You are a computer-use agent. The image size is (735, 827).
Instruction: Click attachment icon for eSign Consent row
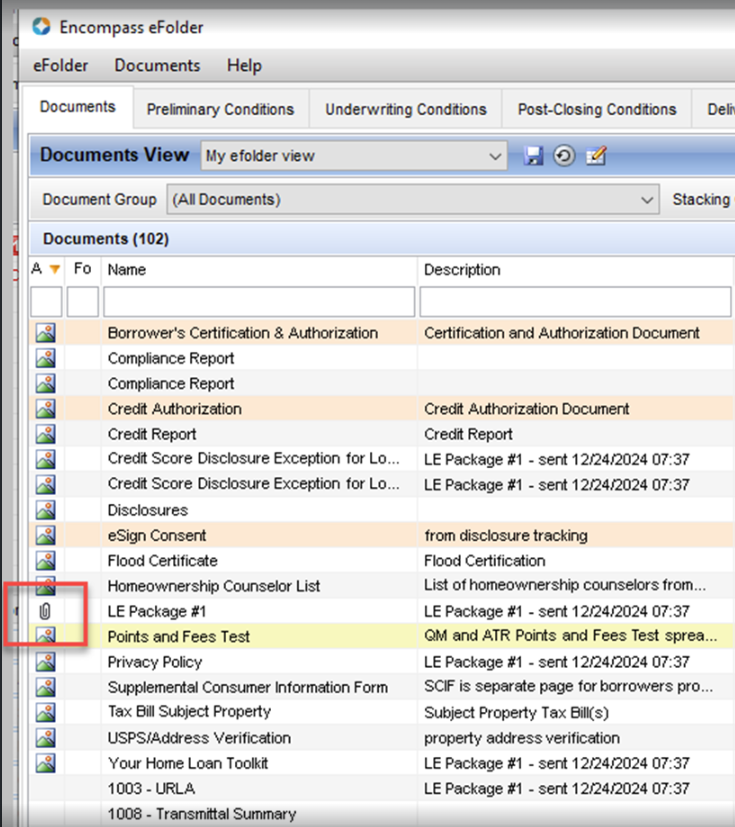[x=46, y=535]
